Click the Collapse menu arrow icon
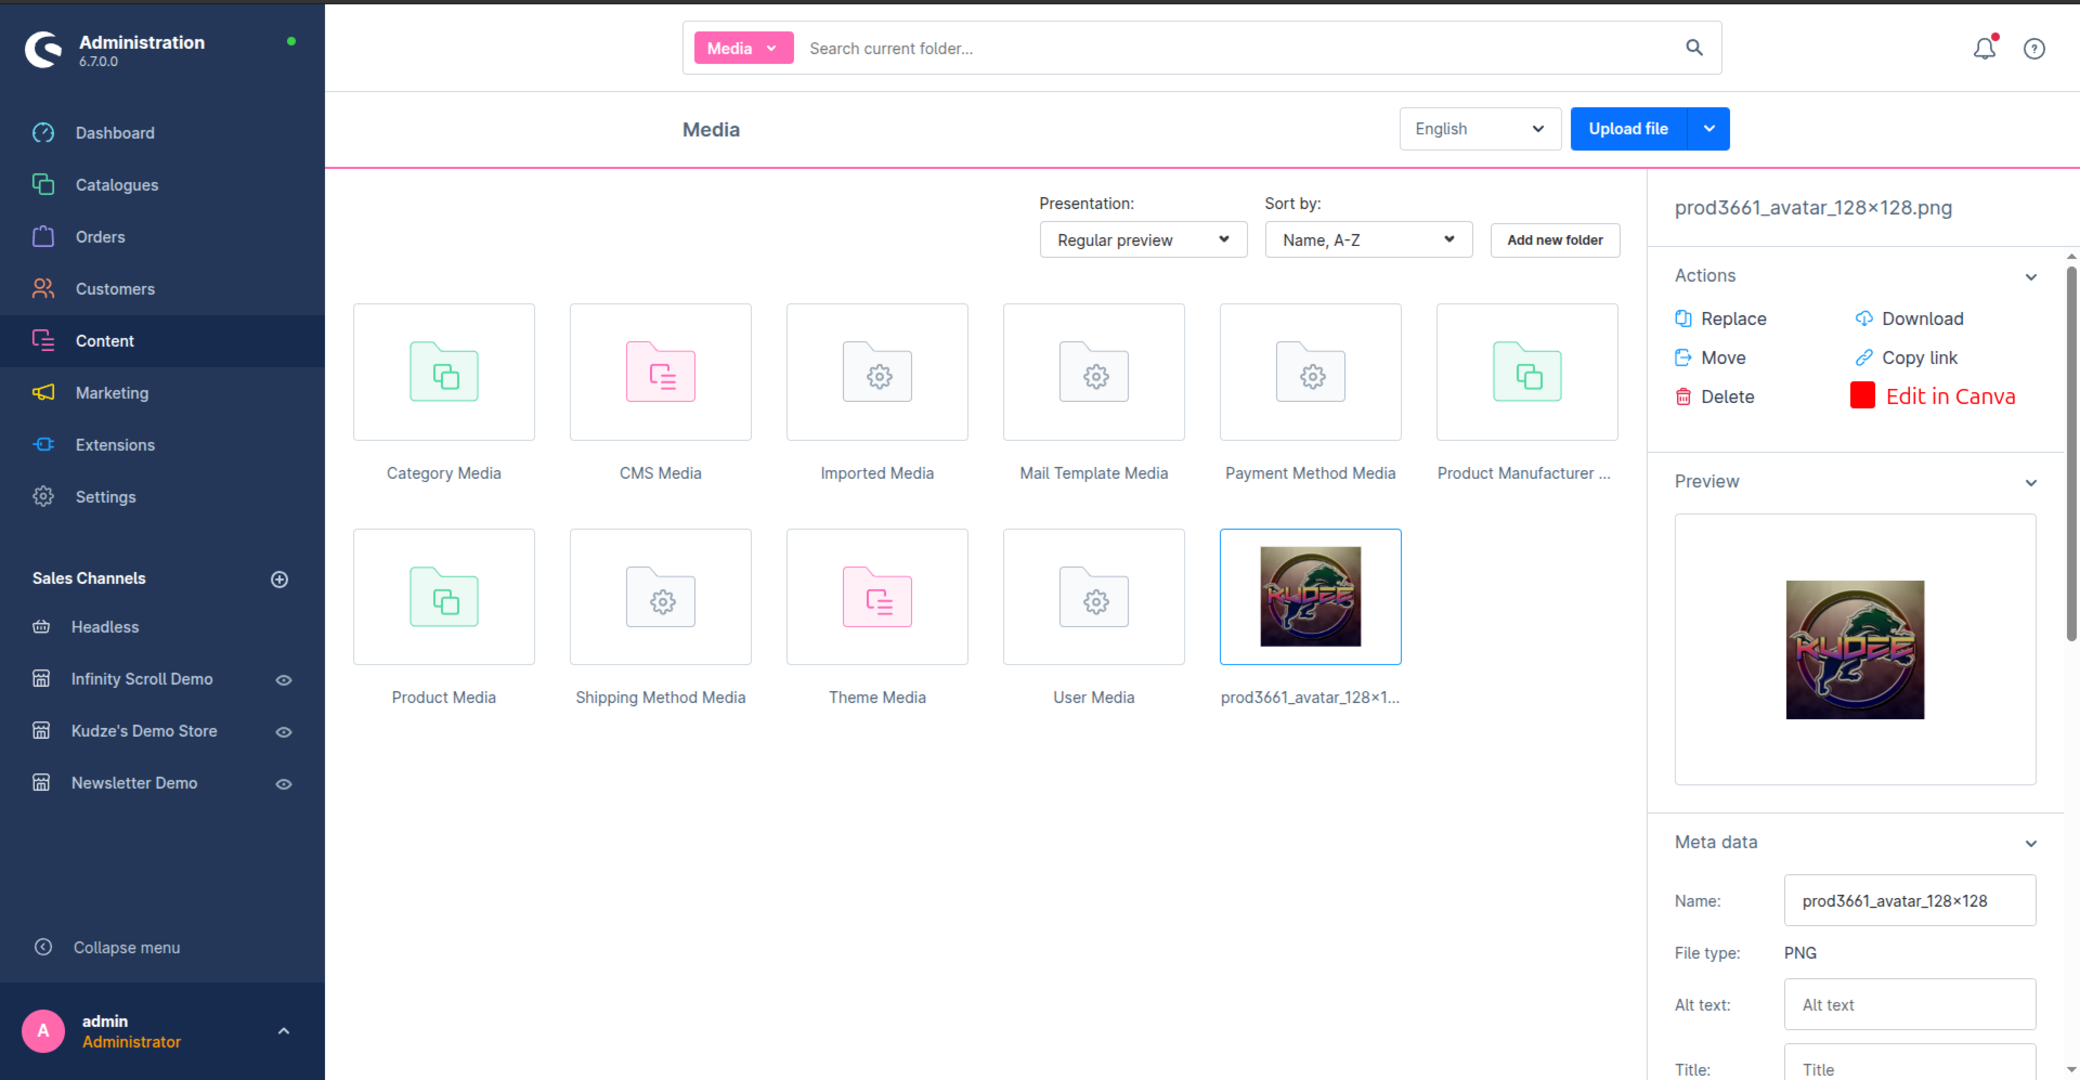The width and height of the screenshot is (2080, 1080). pos(43,947)
